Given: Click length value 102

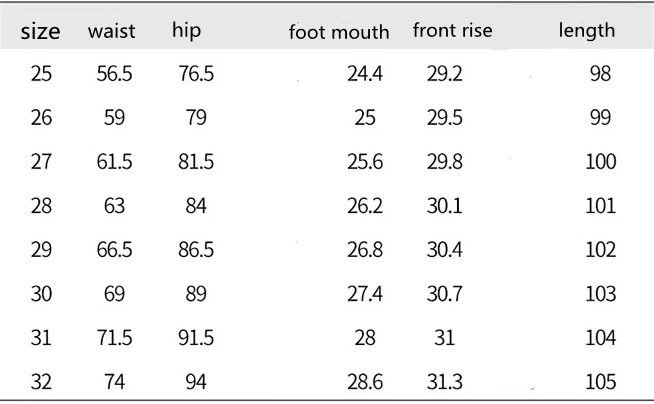Looking at the screenshot, I should point(600,250).
